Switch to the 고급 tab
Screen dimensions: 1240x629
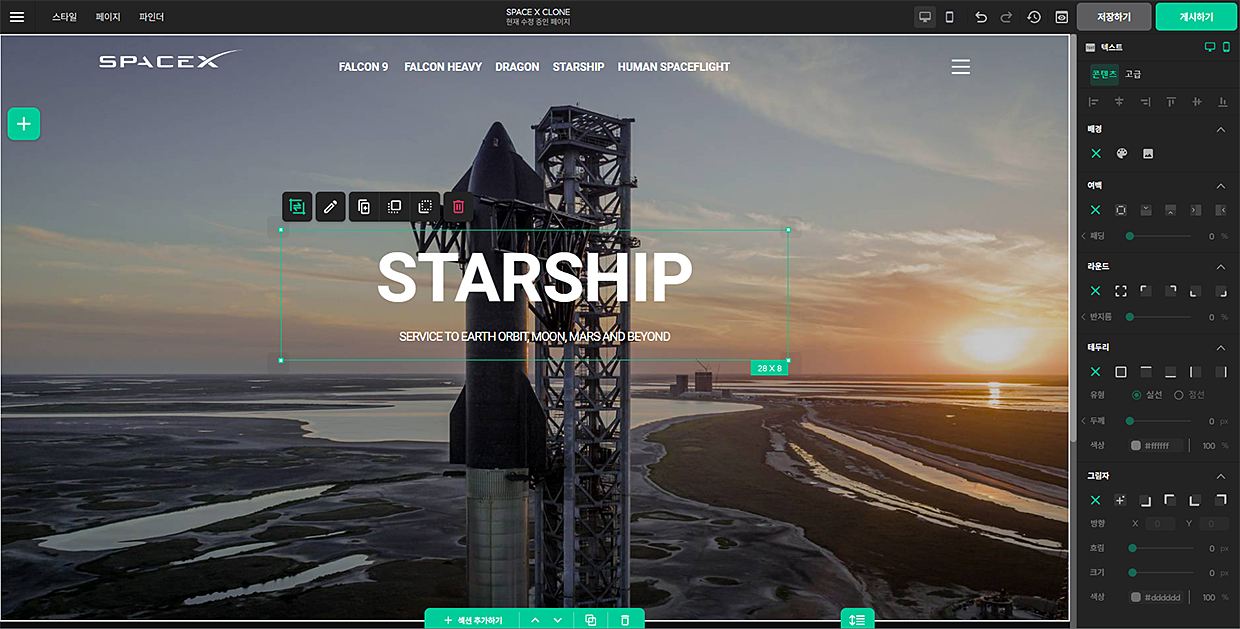1133,74
